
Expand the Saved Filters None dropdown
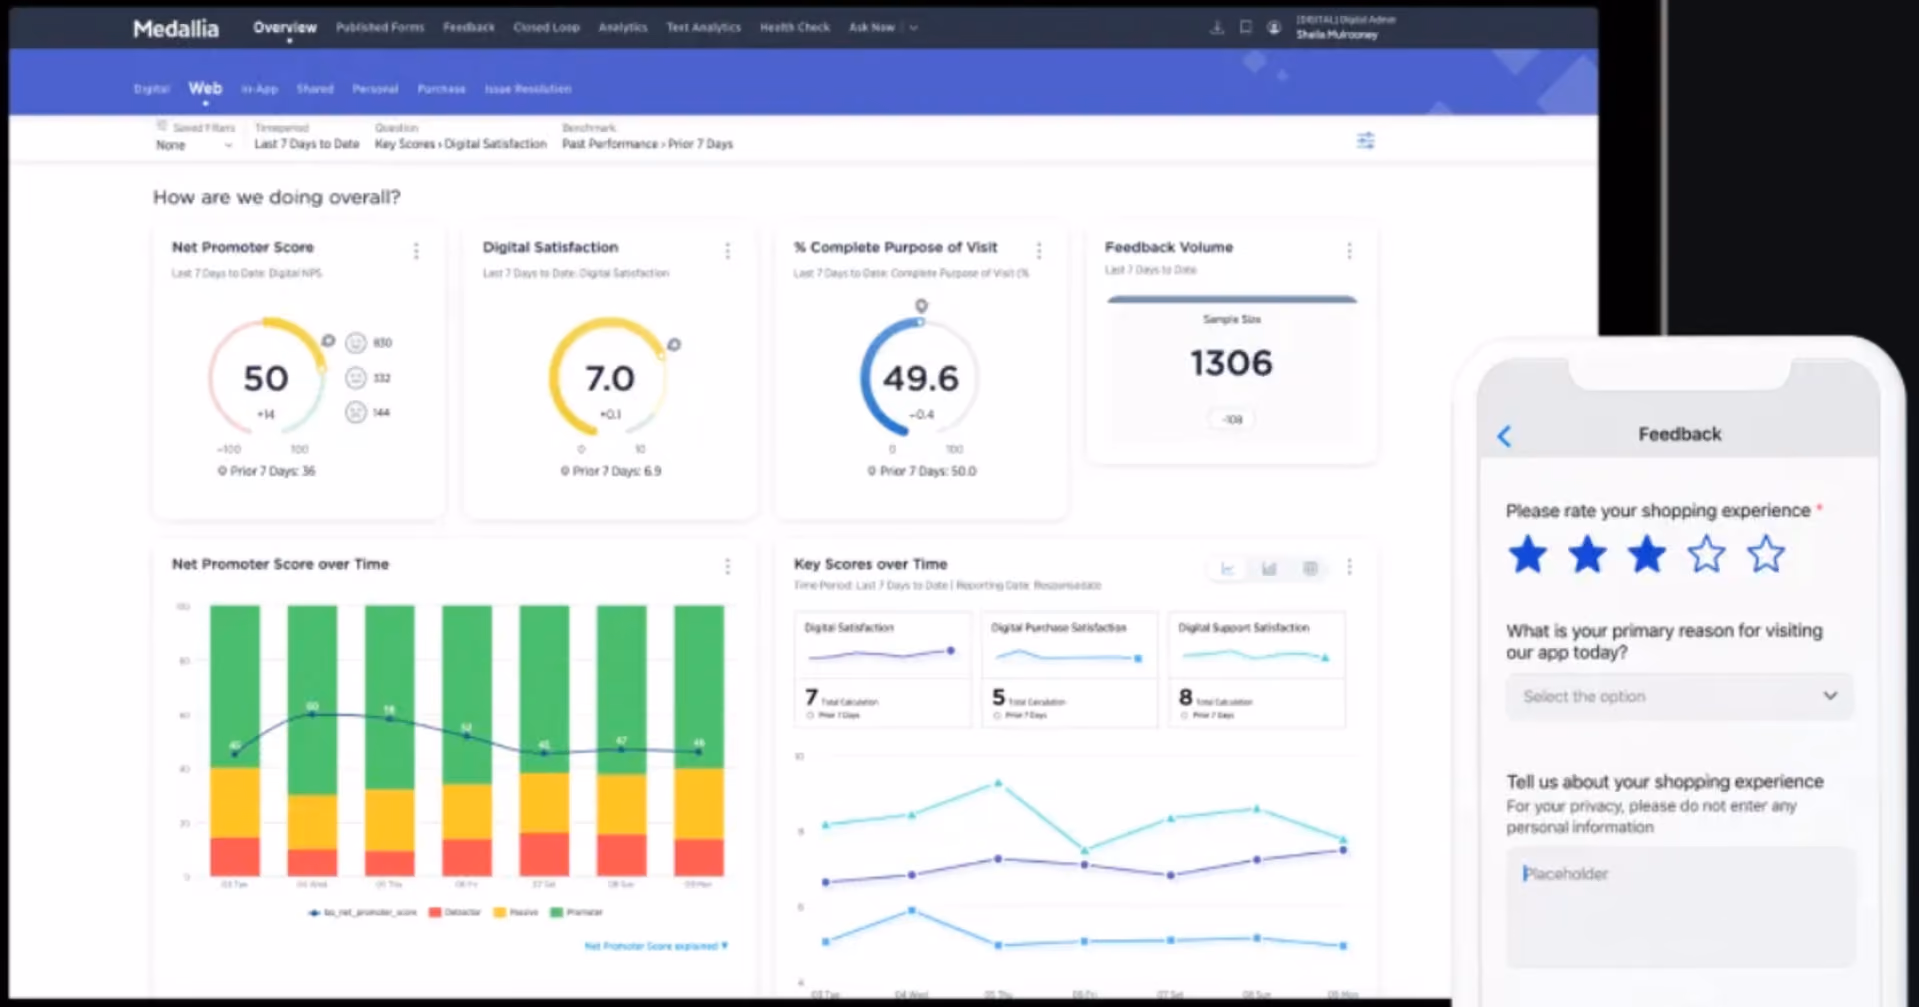194,145
